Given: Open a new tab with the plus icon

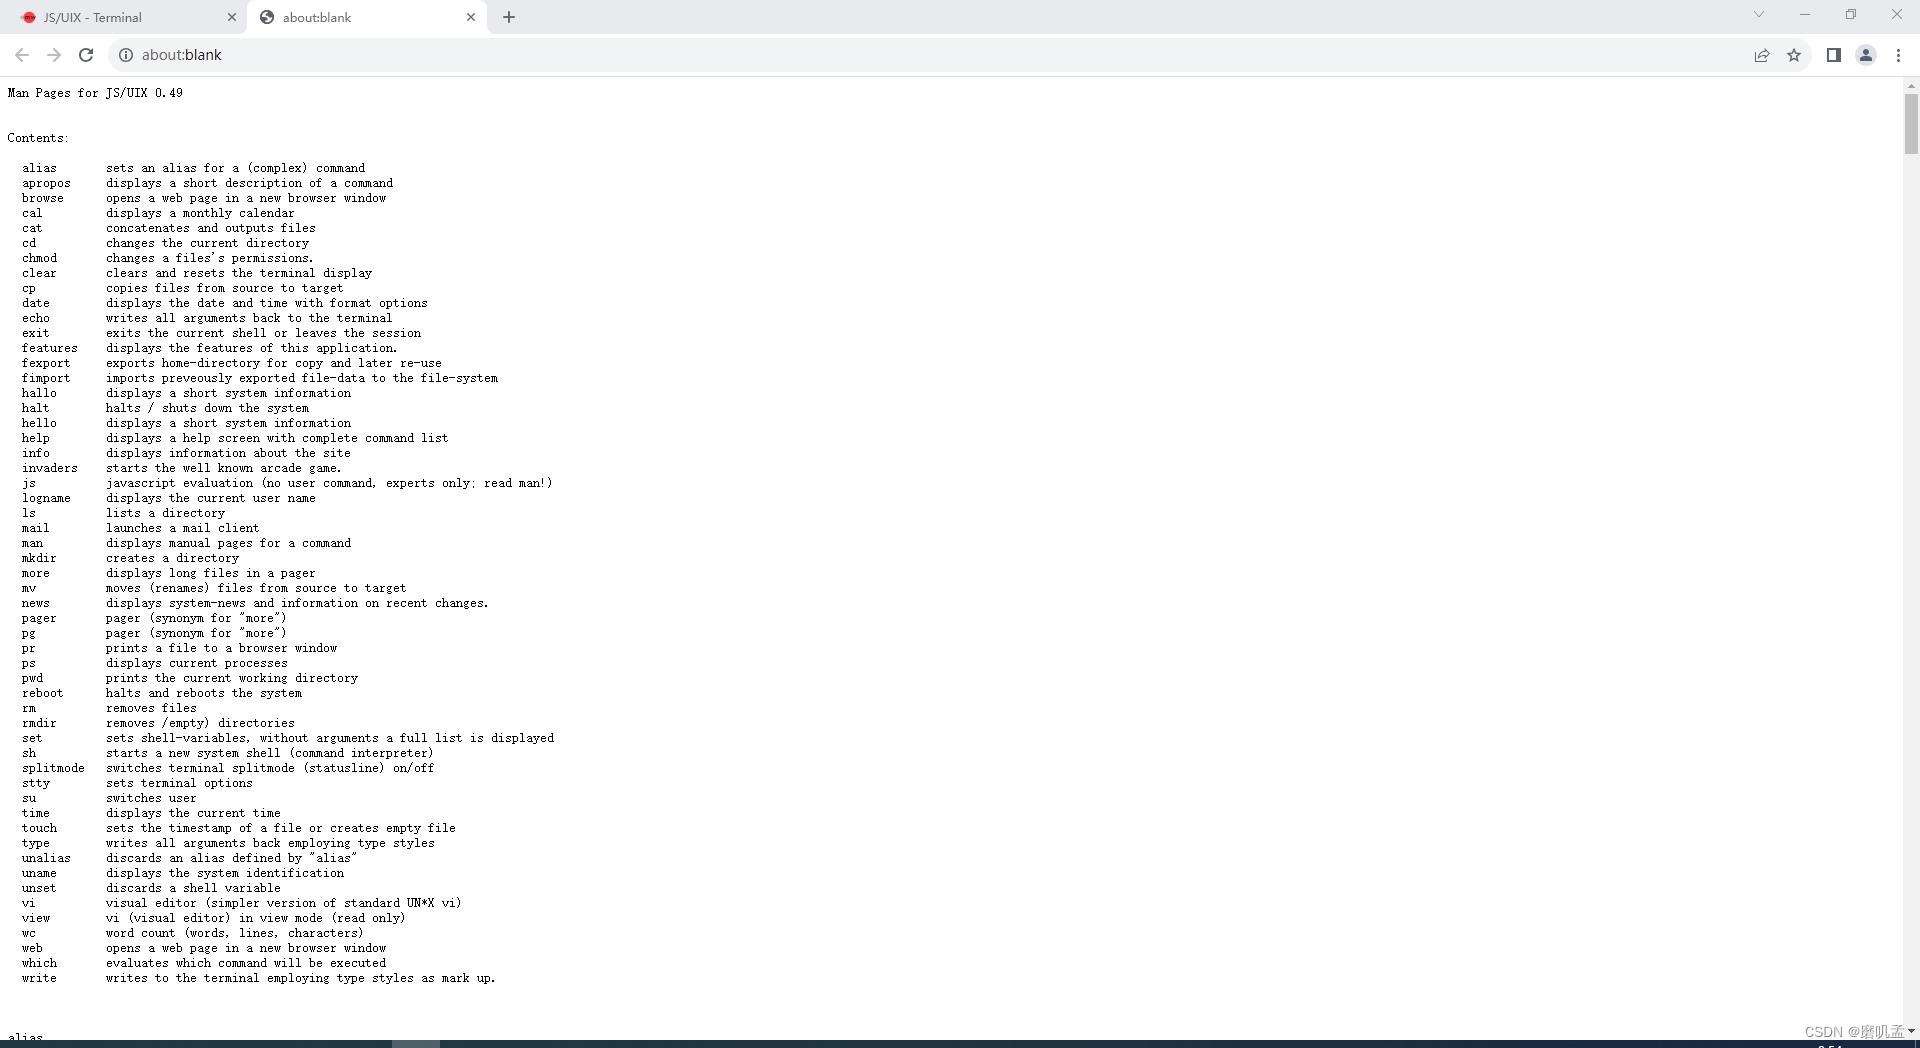Looking at the screenshot, I should (509, 17).
